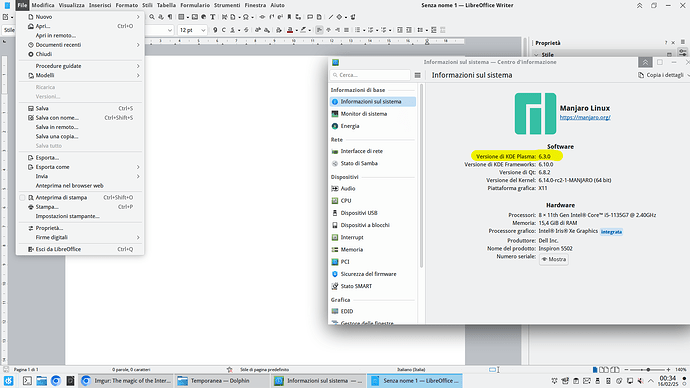Image resolution: width=690 pixels, height=388 pixels.
Task: Click the unordered bullet list icon
Action: pos(357,30)
